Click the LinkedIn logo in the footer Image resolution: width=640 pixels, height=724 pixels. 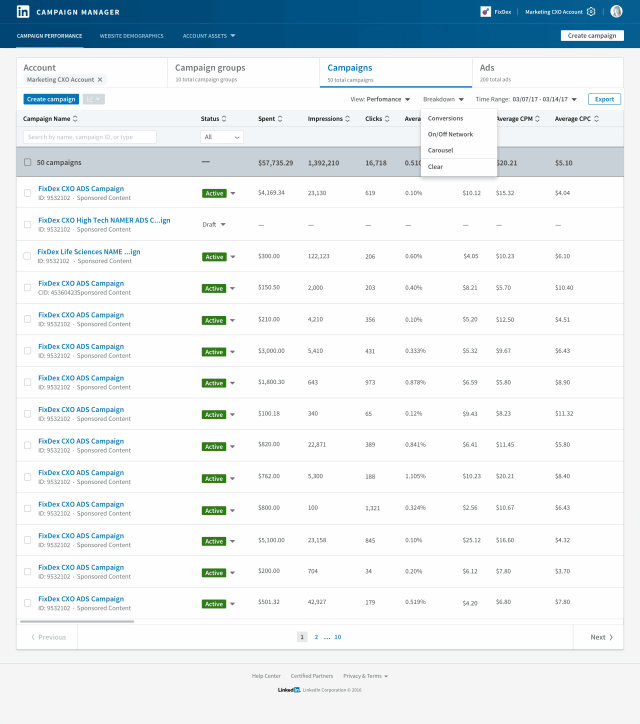pyautogui.click(x=289, y=690)
